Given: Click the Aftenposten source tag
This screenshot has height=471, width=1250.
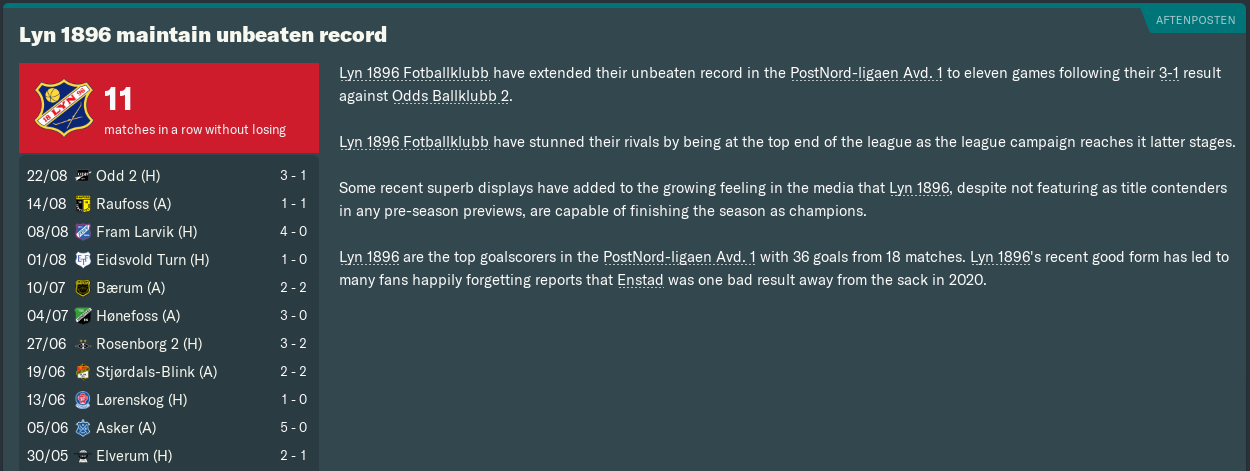Looking at the screenshot, I should click(x=1197, y=20).
